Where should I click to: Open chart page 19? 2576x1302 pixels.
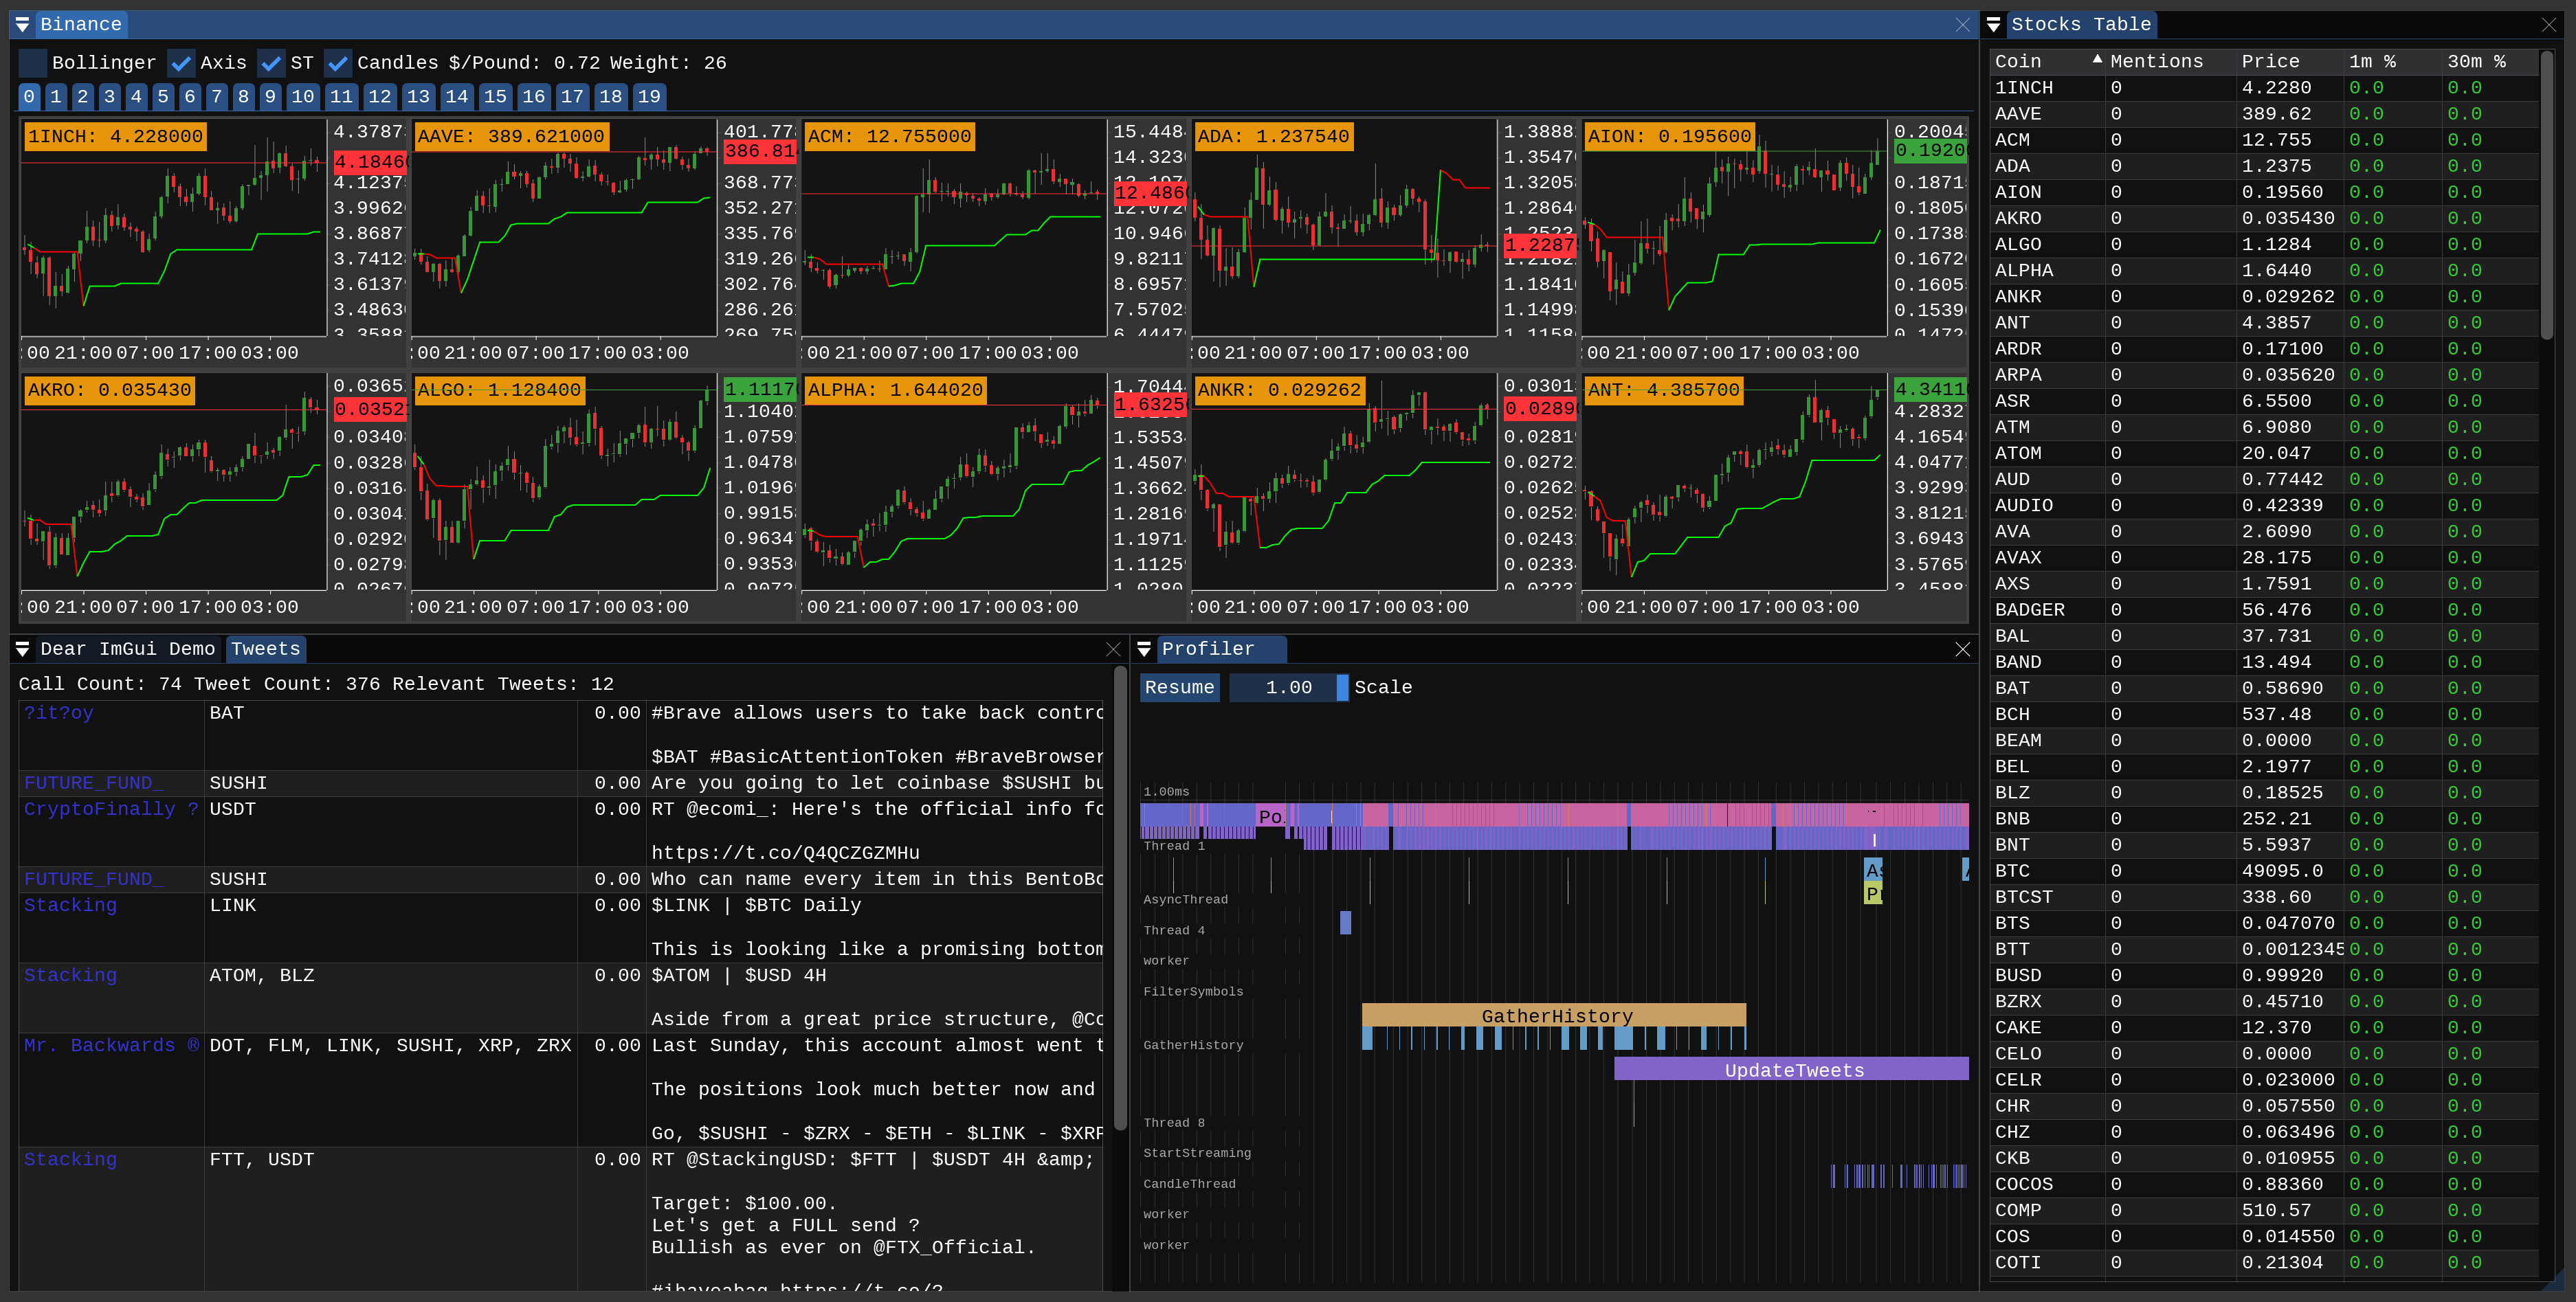click(x=649, y=97)
